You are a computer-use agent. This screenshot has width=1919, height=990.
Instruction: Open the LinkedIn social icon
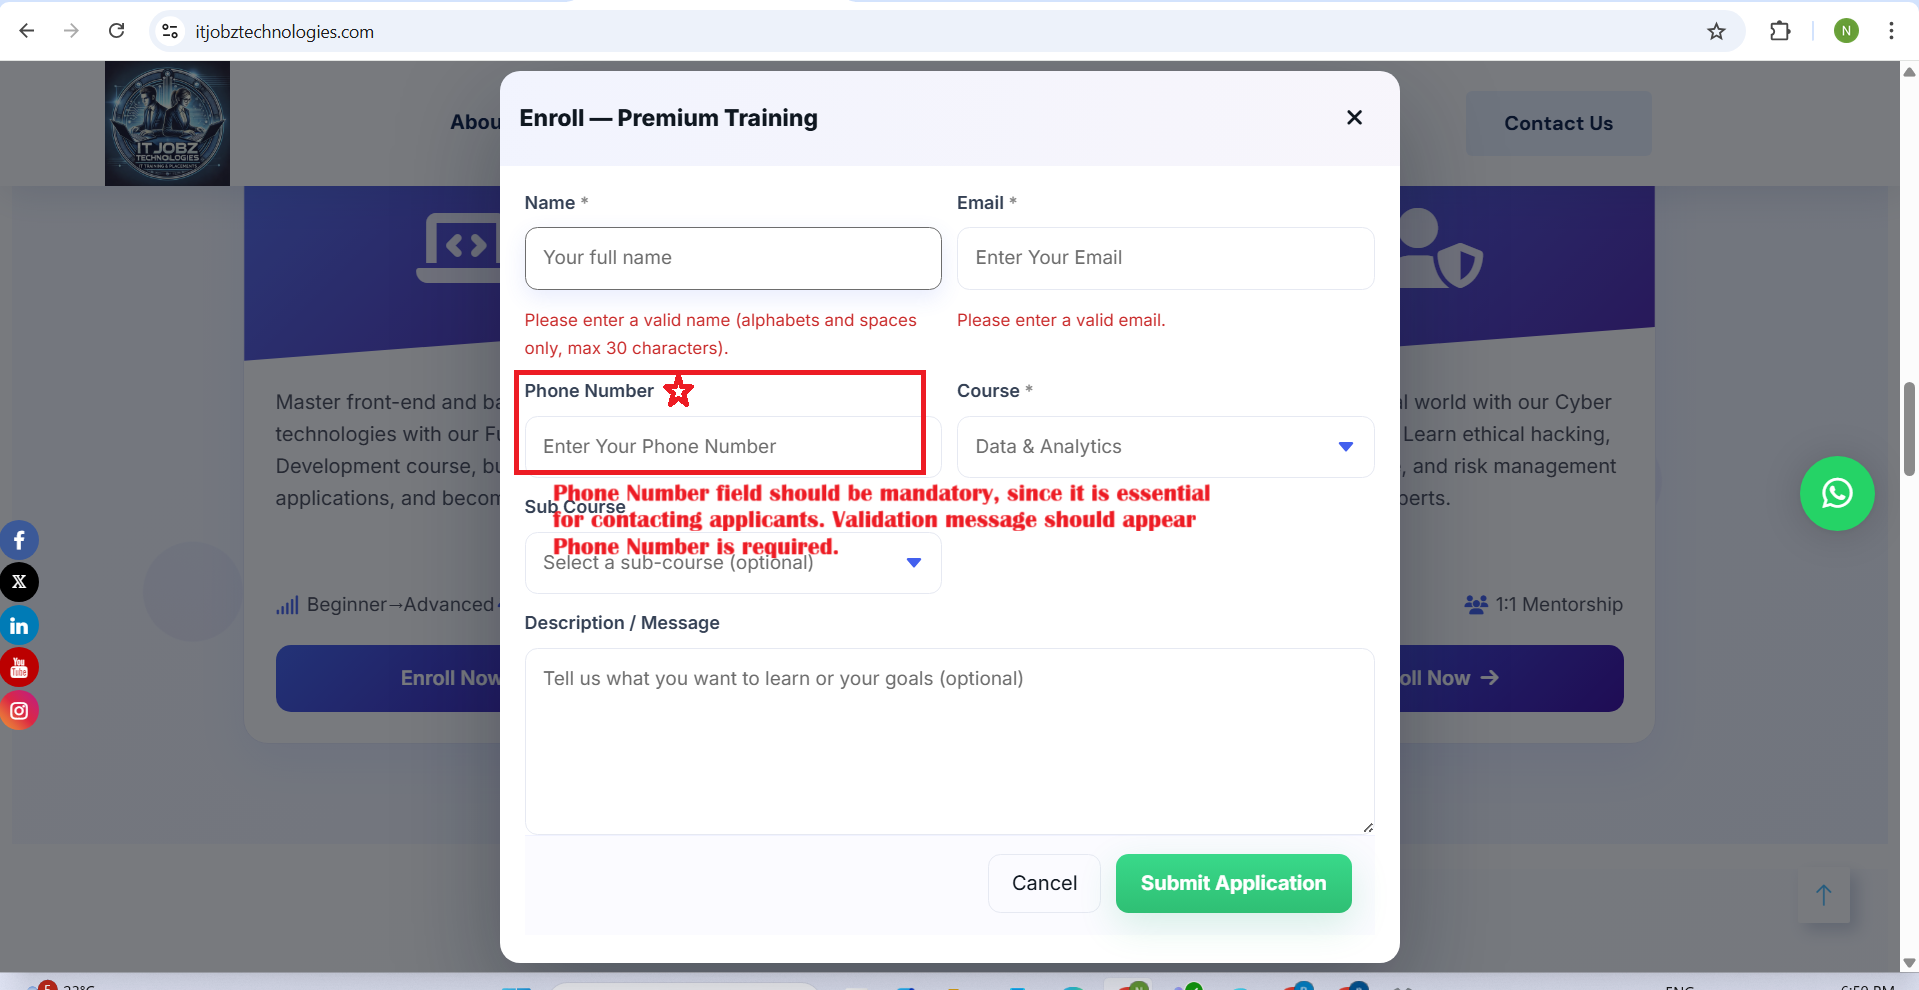pos(19,626)
